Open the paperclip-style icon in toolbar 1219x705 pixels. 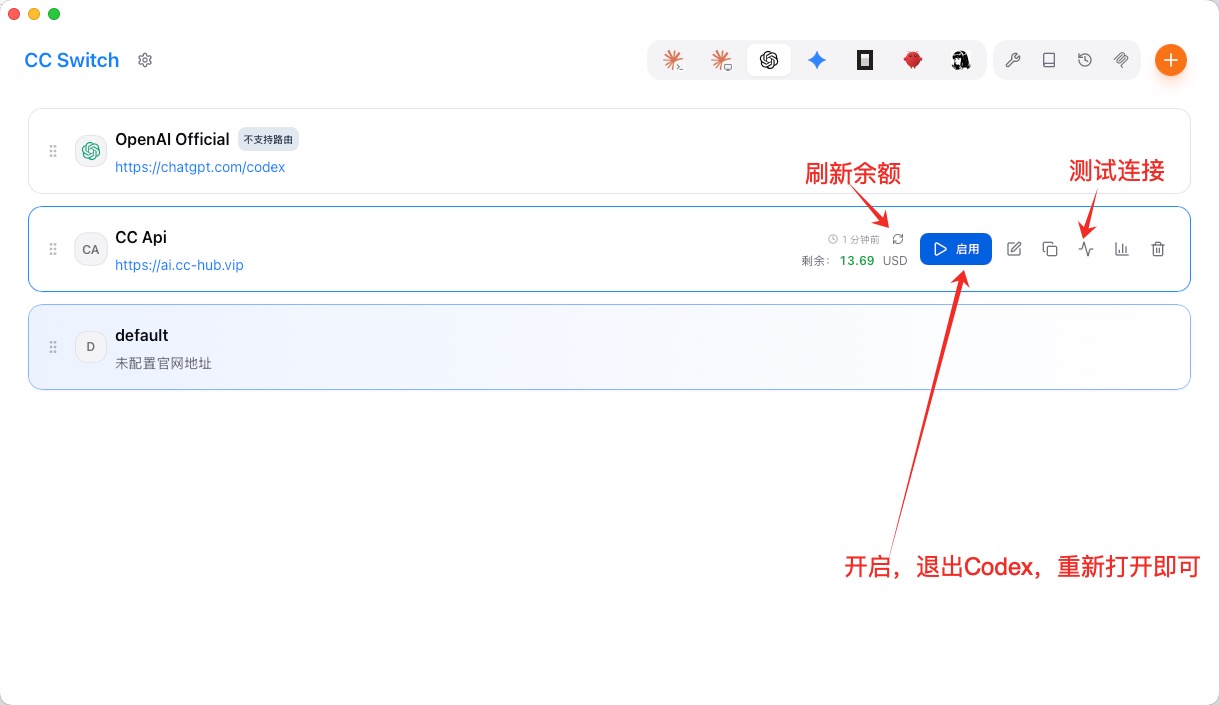click(x=1121, y=60)
